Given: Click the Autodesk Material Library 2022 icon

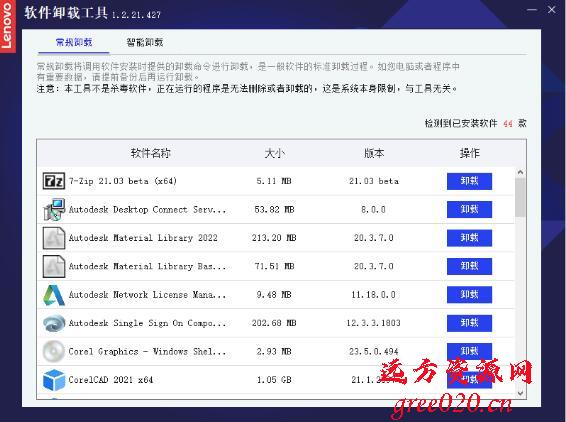Looking at the screenshot, I should click(x=54, y=238).
